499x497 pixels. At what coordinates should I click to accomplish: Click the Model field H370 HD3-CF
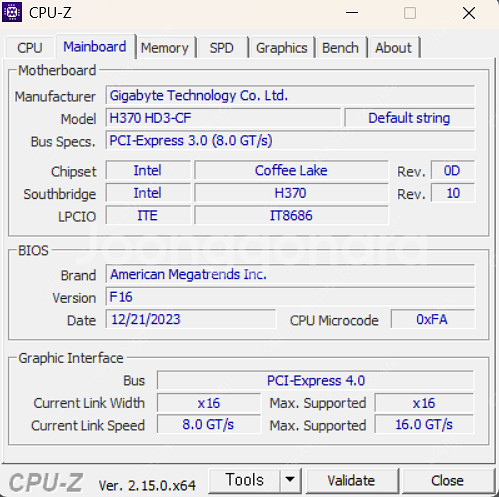(x=223, y=118)
